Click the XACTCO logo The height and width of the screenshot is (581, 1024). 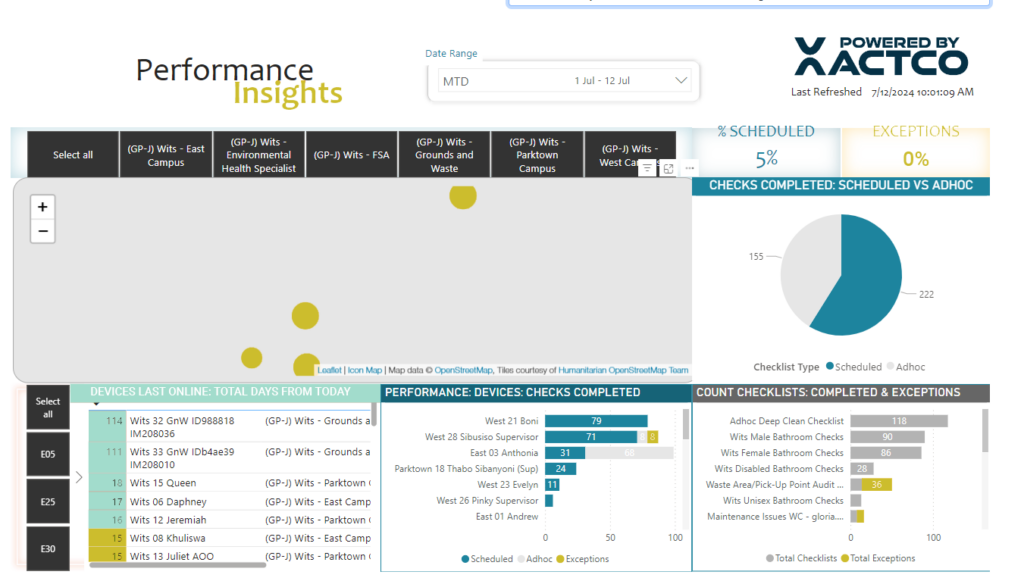tap(881, 56)
